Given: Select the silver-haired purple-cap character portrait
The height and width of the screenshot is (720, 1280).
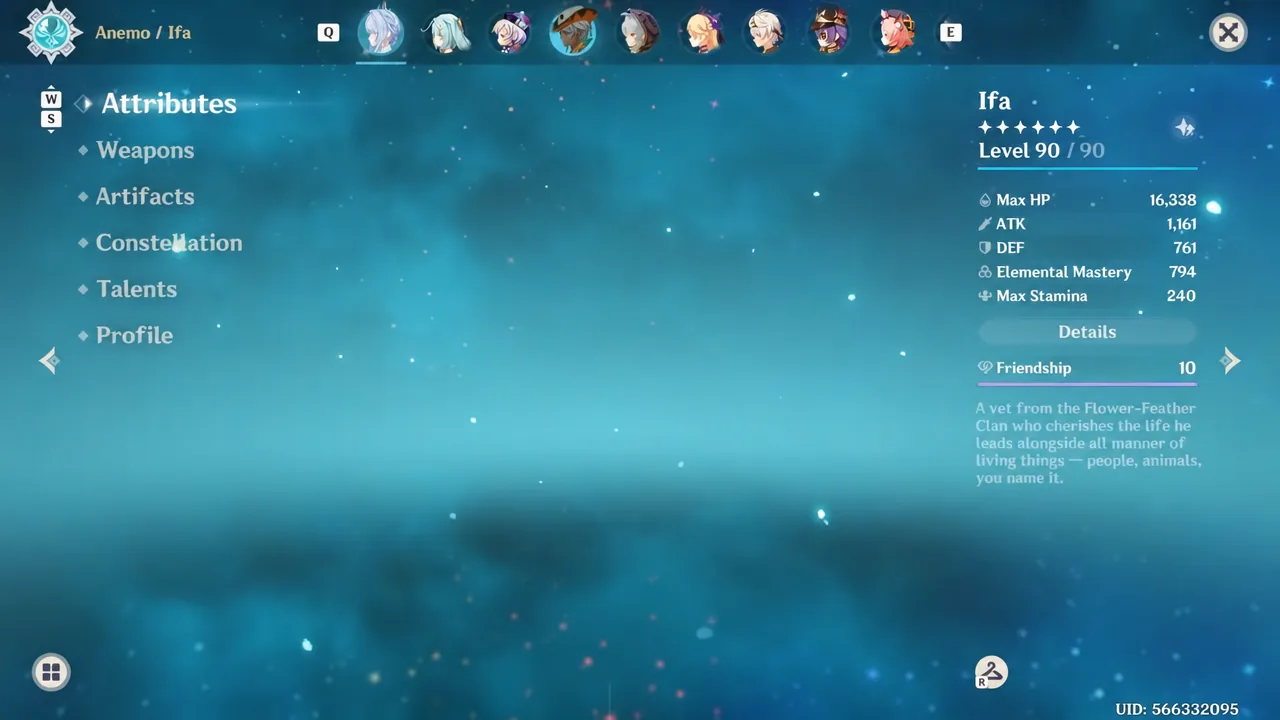Looking at the screenshot, I should (509, 32).
